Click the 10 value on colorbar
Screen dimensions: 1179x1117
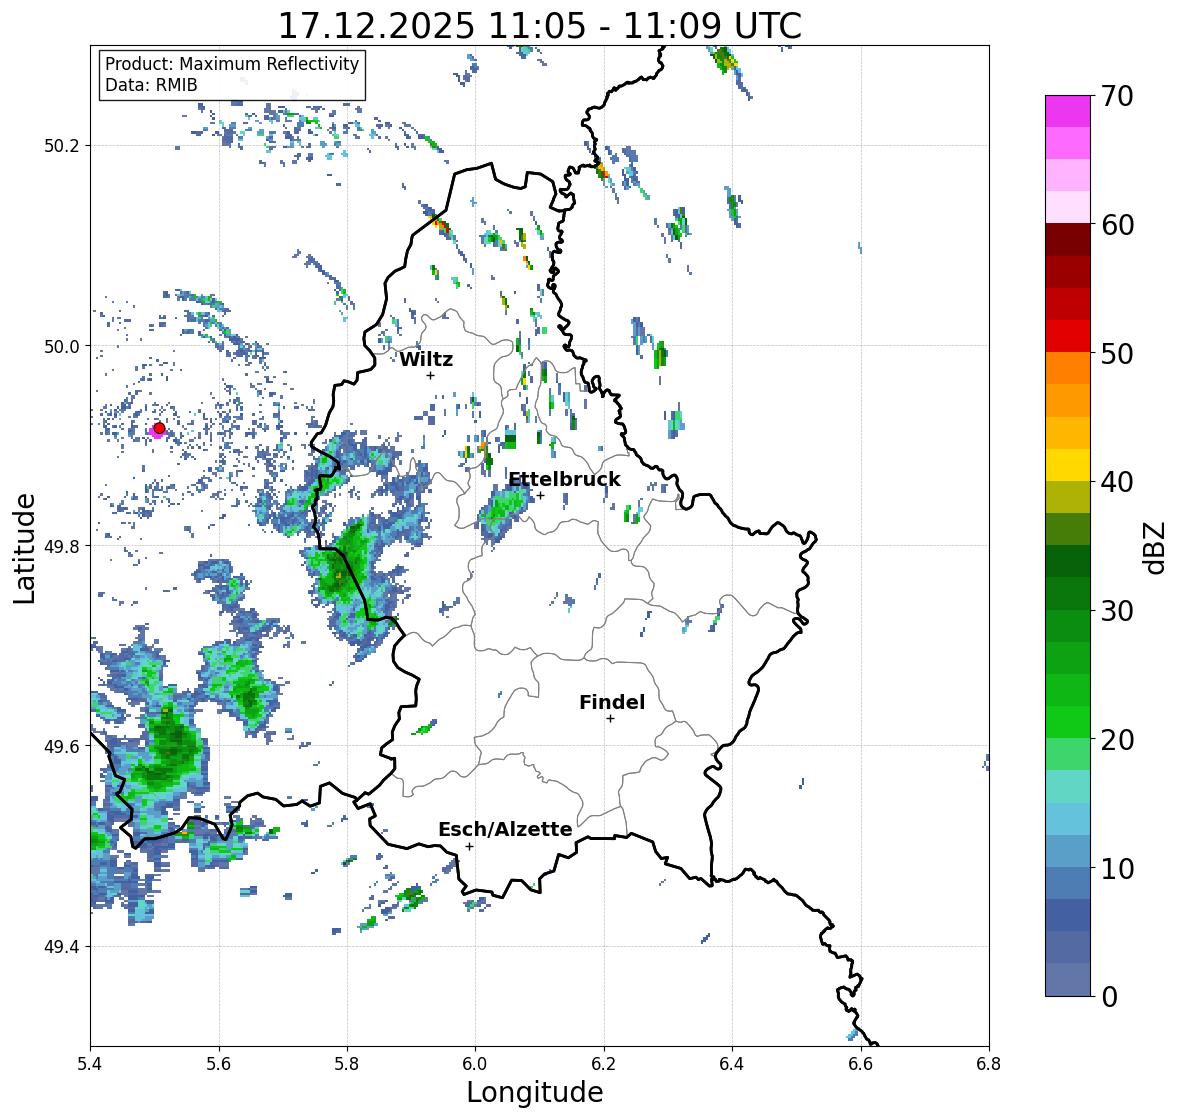[x=1117, y=868]
